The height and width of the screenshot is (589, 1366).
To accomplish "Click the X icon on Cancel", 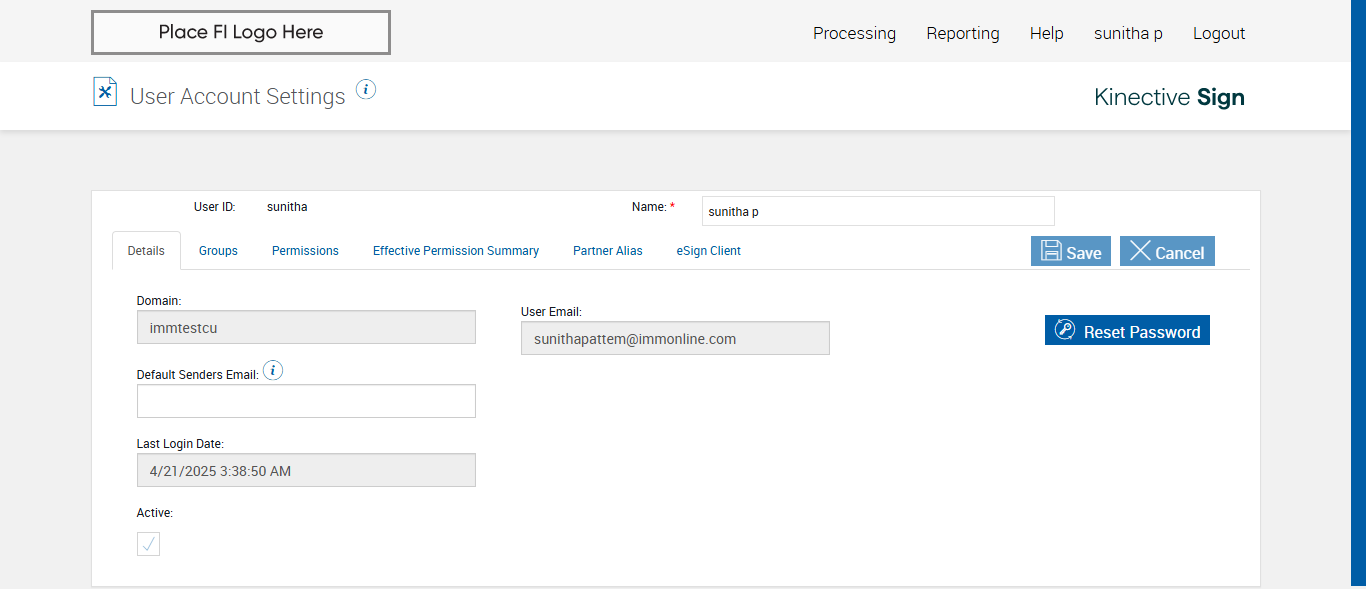I will coord(1140,251).
